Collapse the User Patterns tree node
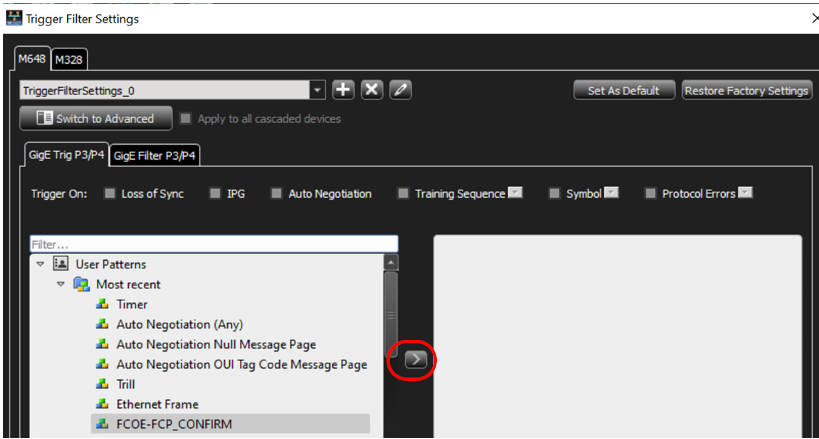 pos(40,264)
